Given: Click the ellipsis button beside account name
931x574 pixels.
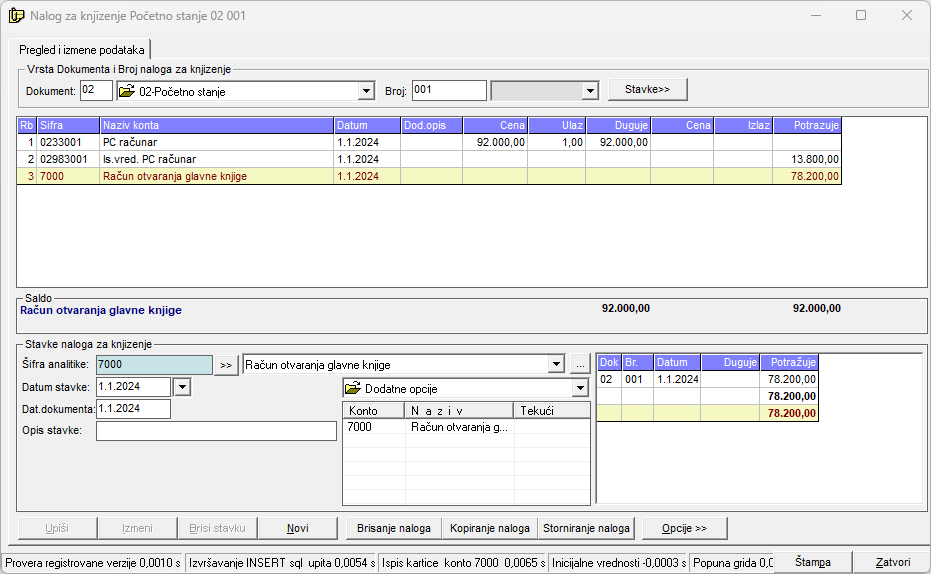Looking at the screenshot, I should 582,365.
